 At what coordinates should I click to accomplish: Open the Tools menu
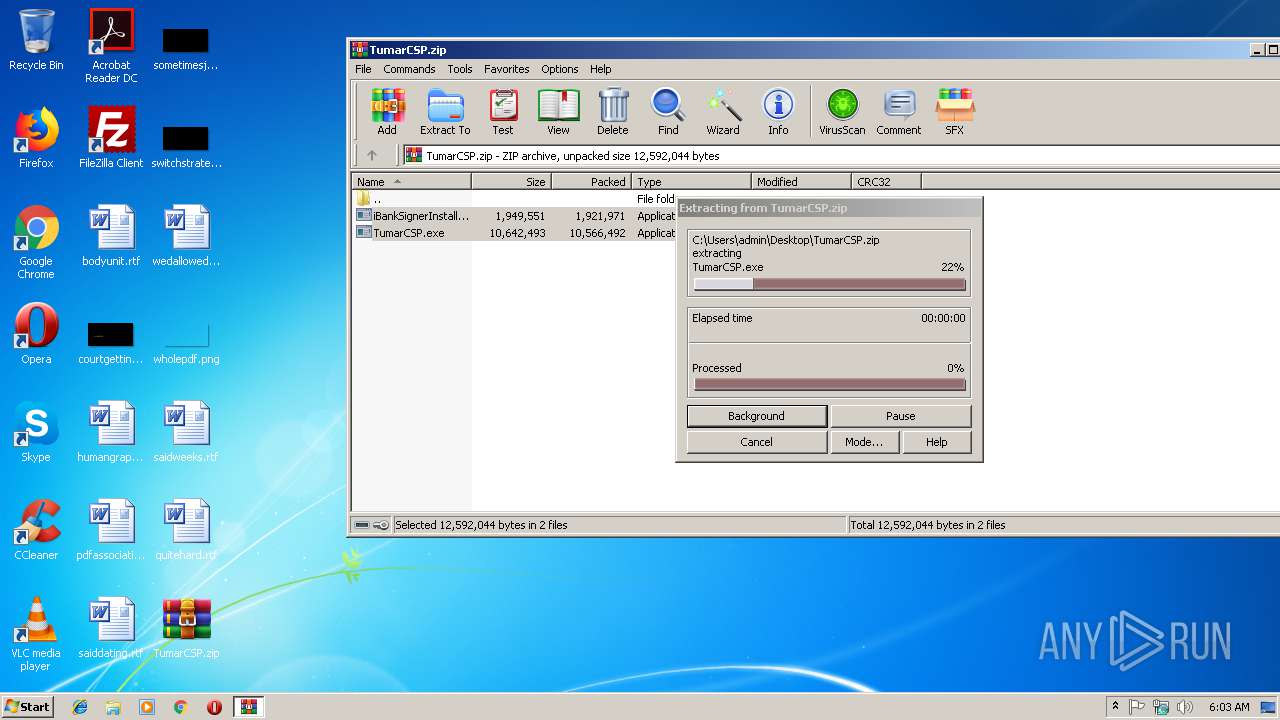click(460, 69)
